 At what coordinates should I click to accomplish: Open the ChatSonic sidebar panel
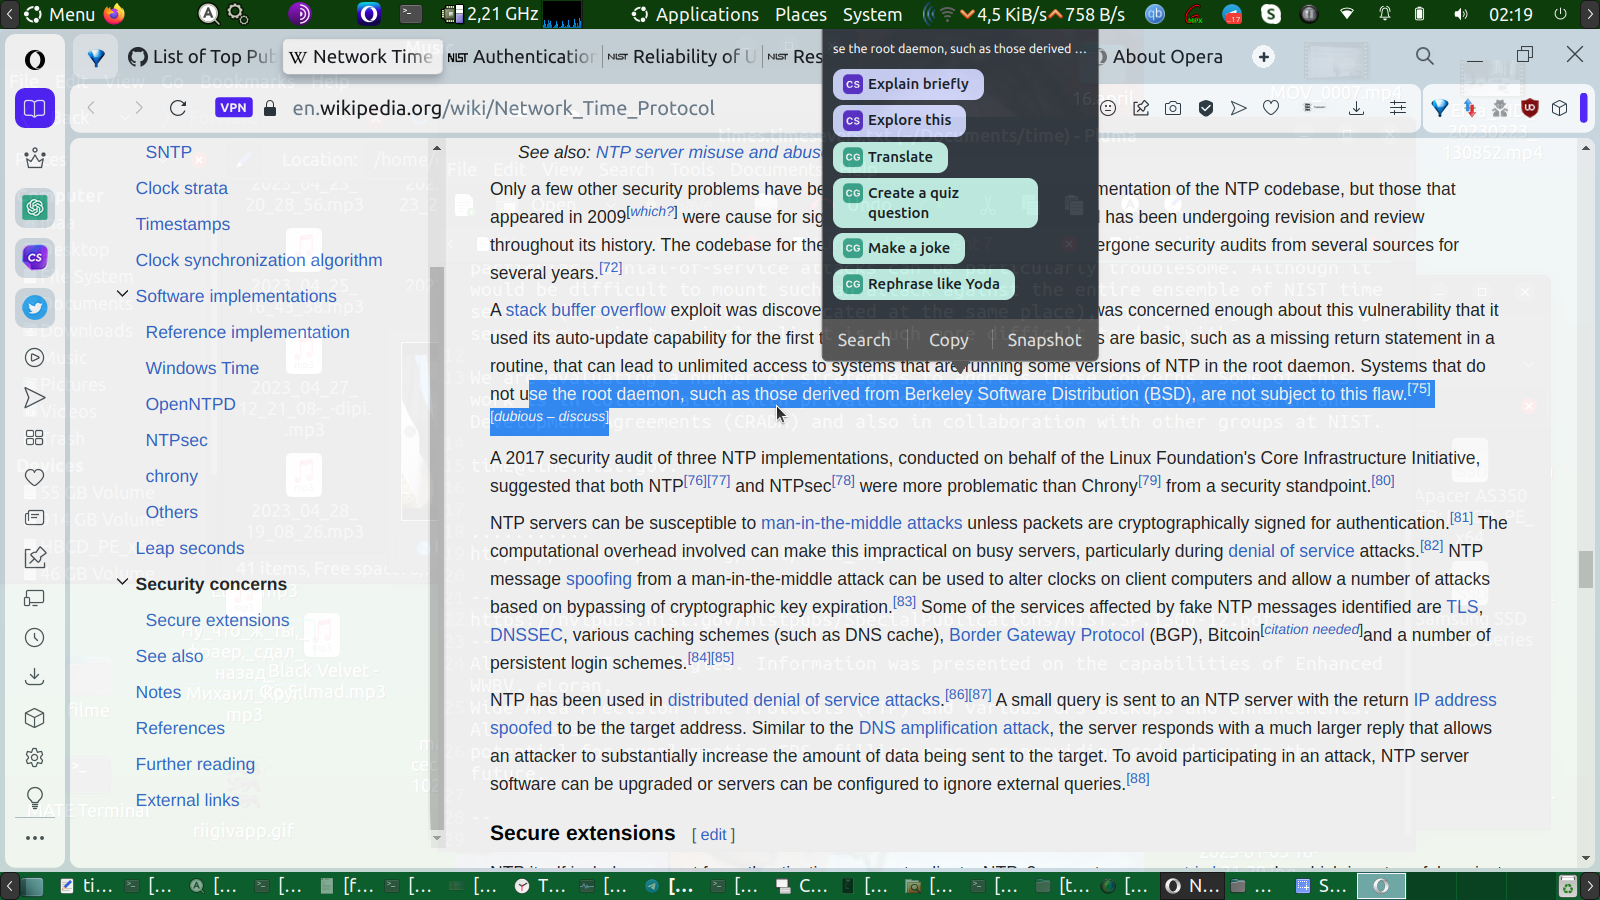coord(35,257)
